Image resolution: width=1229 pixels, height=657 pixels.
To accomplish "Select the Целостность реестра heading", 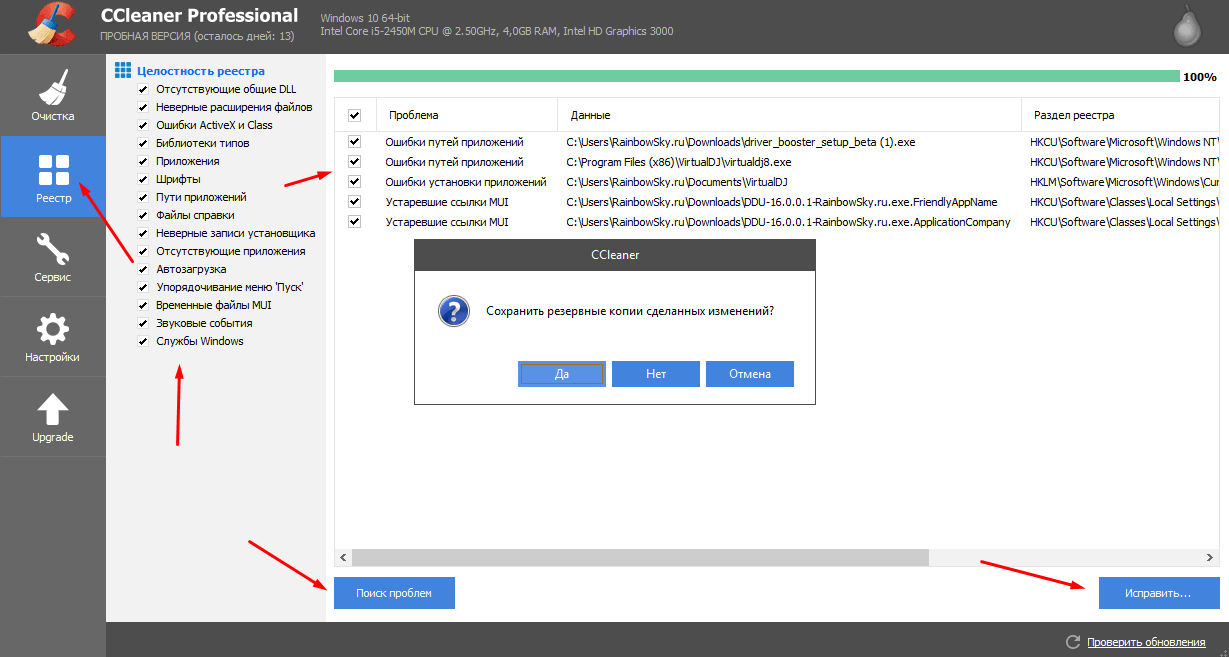I will pyautogui.click(x=201, y=71).
